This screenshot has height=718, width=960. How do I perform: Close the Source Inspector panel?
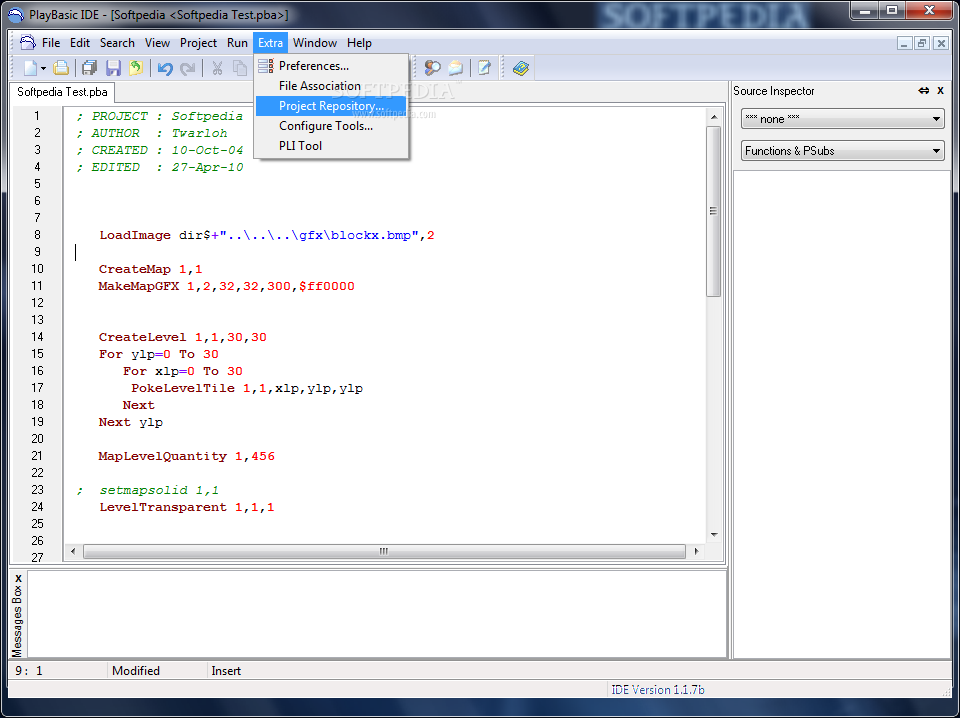tap(940, 91)
